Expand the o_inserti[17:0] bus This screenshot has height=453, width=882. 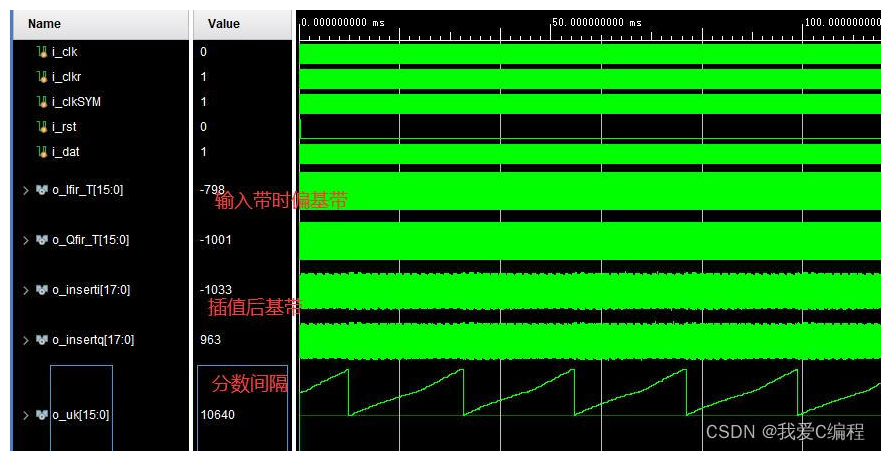click(26, 290)
